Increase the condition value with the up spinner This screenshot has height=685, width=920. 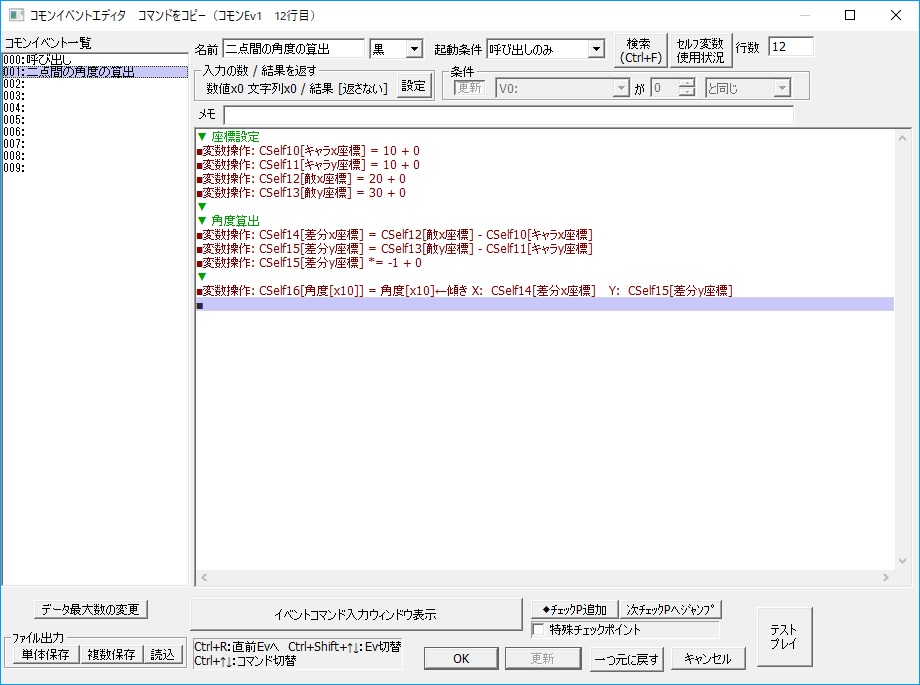click(x=686, y=83)
